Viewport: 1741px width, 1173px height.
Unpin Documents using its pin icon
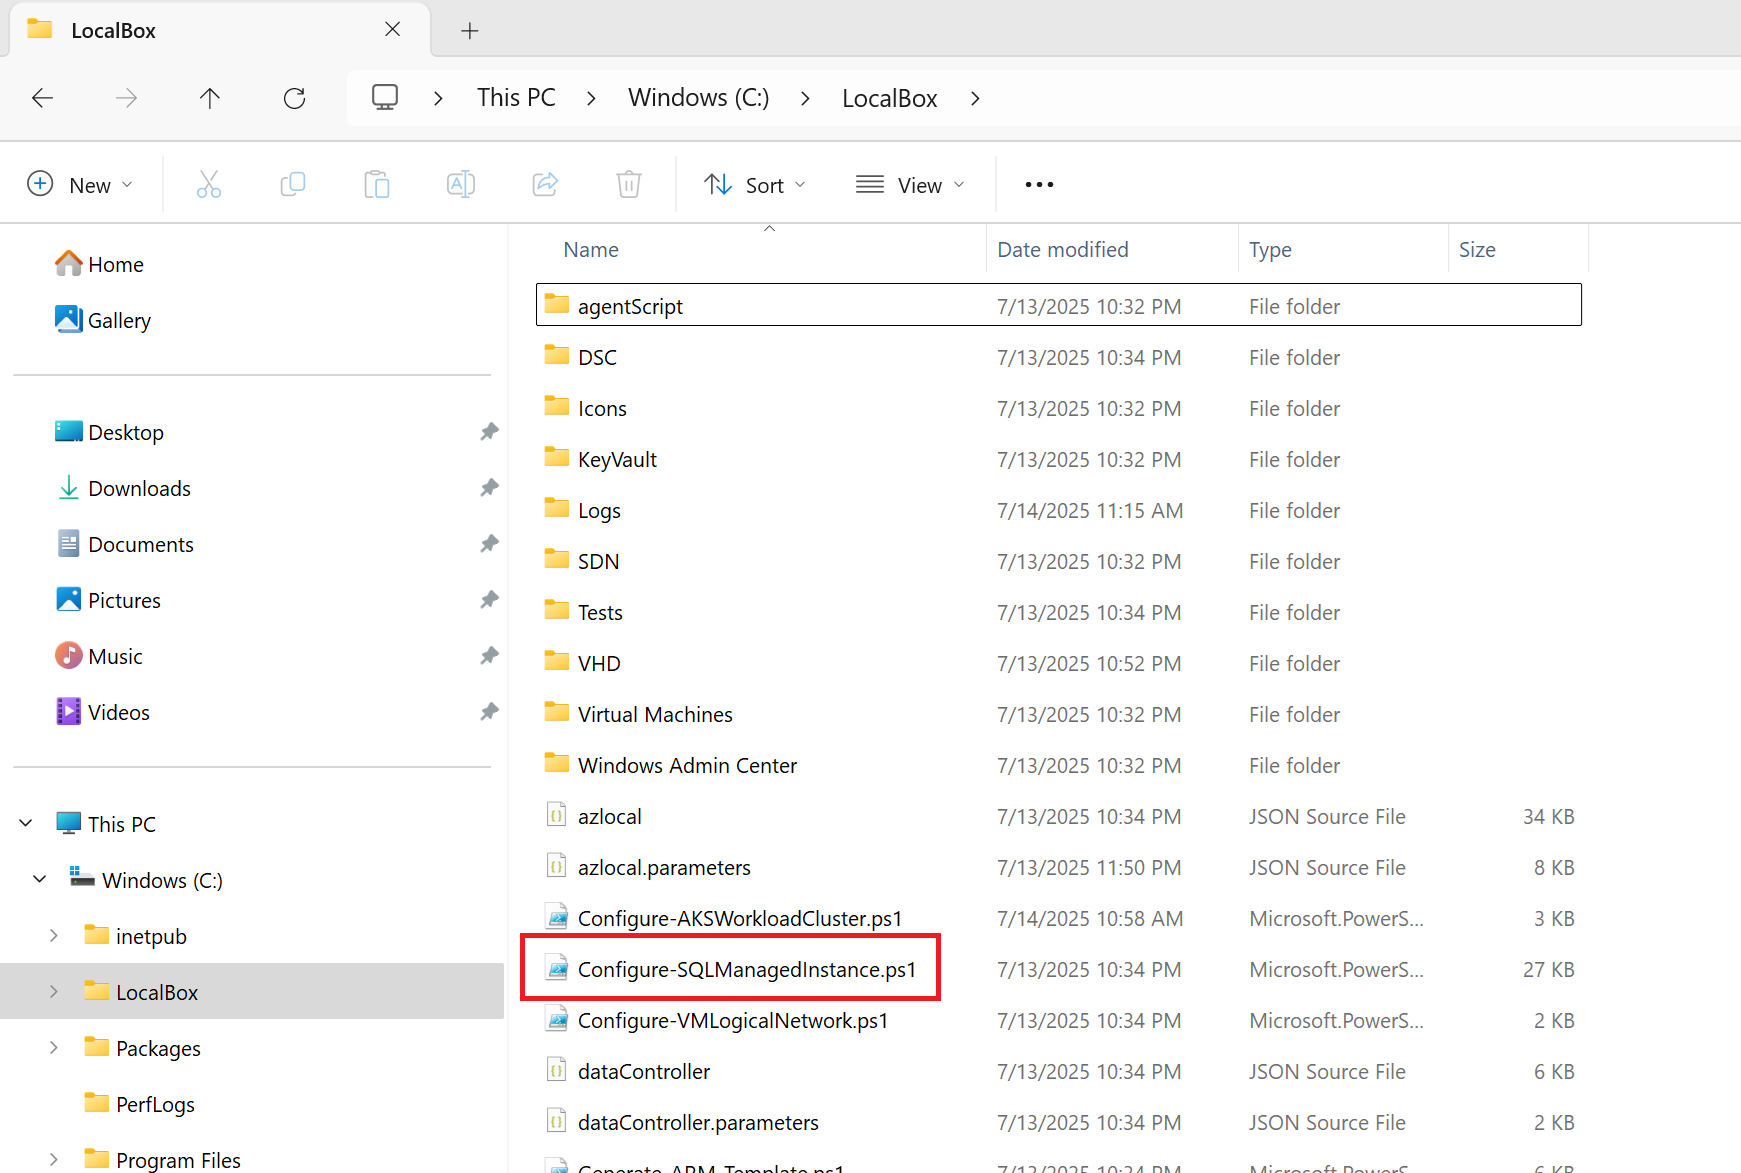[x=489, y=544]
